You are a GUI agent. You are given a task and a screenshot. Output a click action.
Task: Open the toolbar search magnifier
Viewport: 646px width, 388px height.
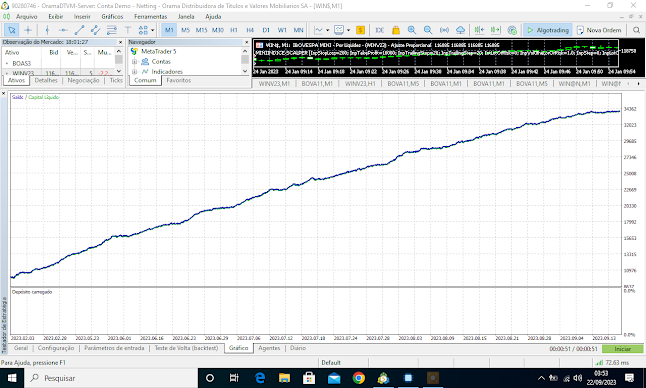pos(637,30)
